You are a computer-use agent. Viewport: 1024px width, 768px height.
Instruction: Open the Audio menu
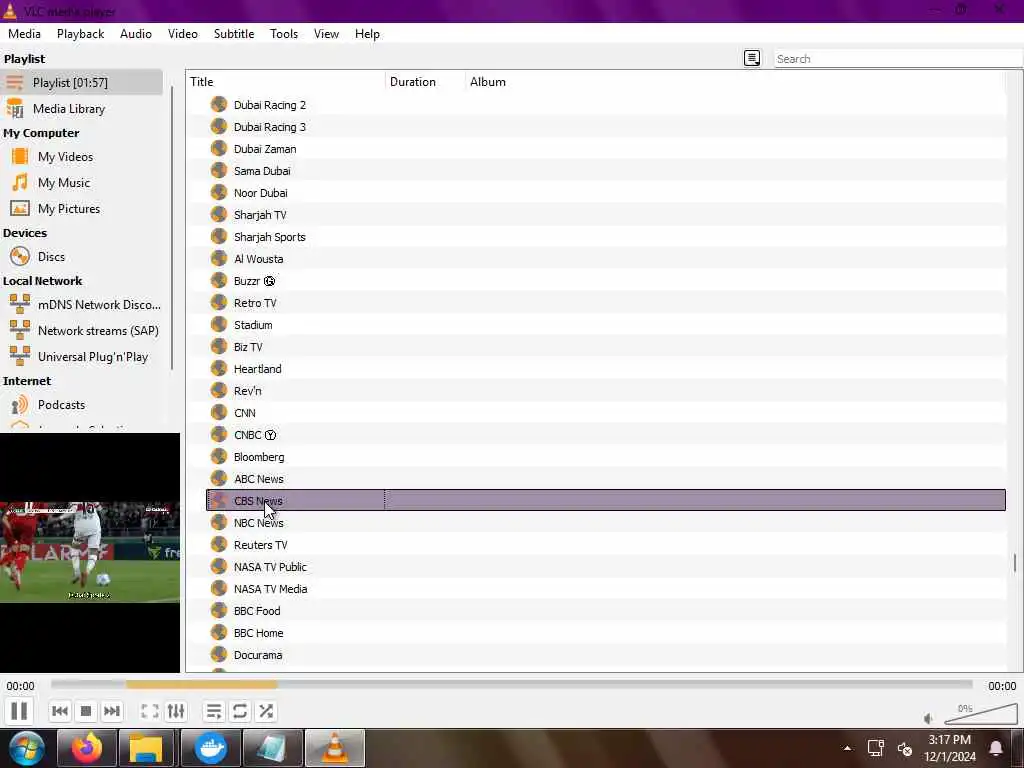tap(136, 34)
